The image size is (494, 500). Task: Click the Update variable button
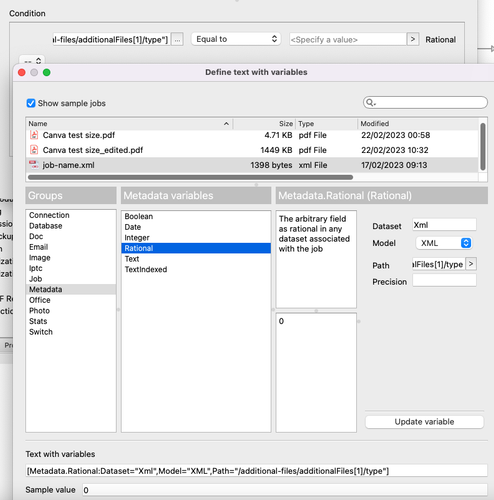[424, 422]
